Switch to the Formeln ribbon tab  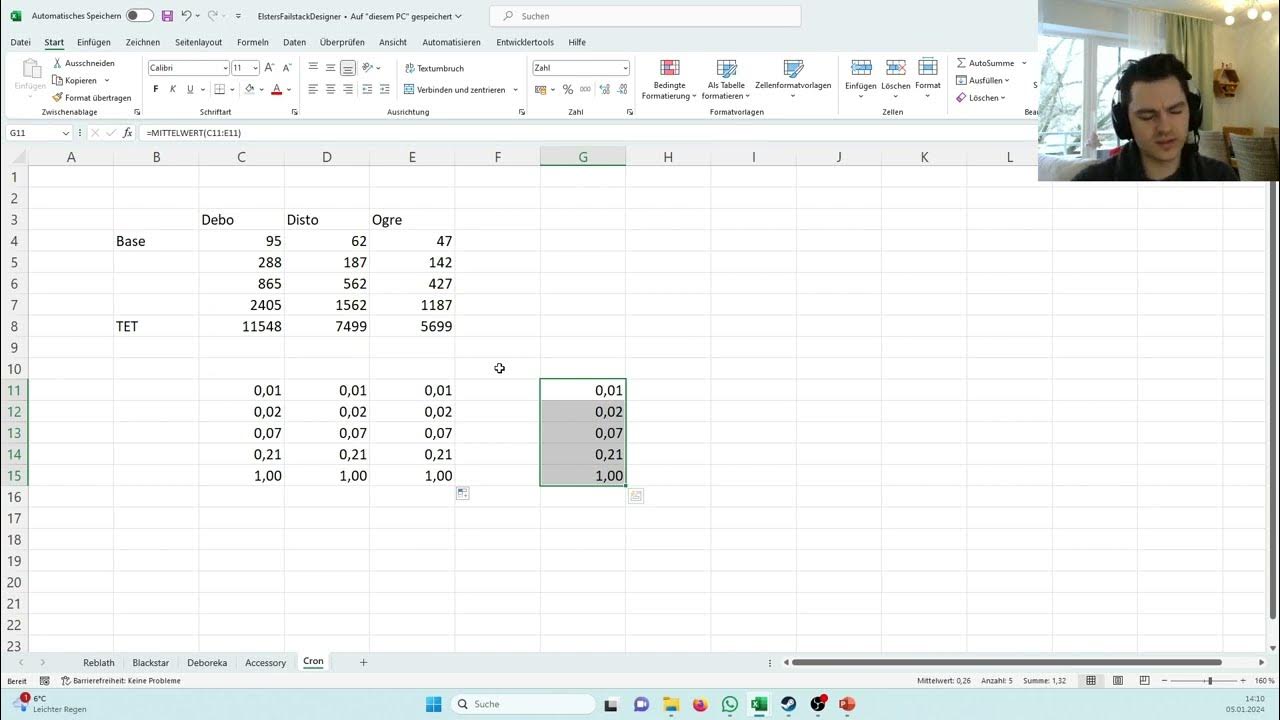pos(253,42)
